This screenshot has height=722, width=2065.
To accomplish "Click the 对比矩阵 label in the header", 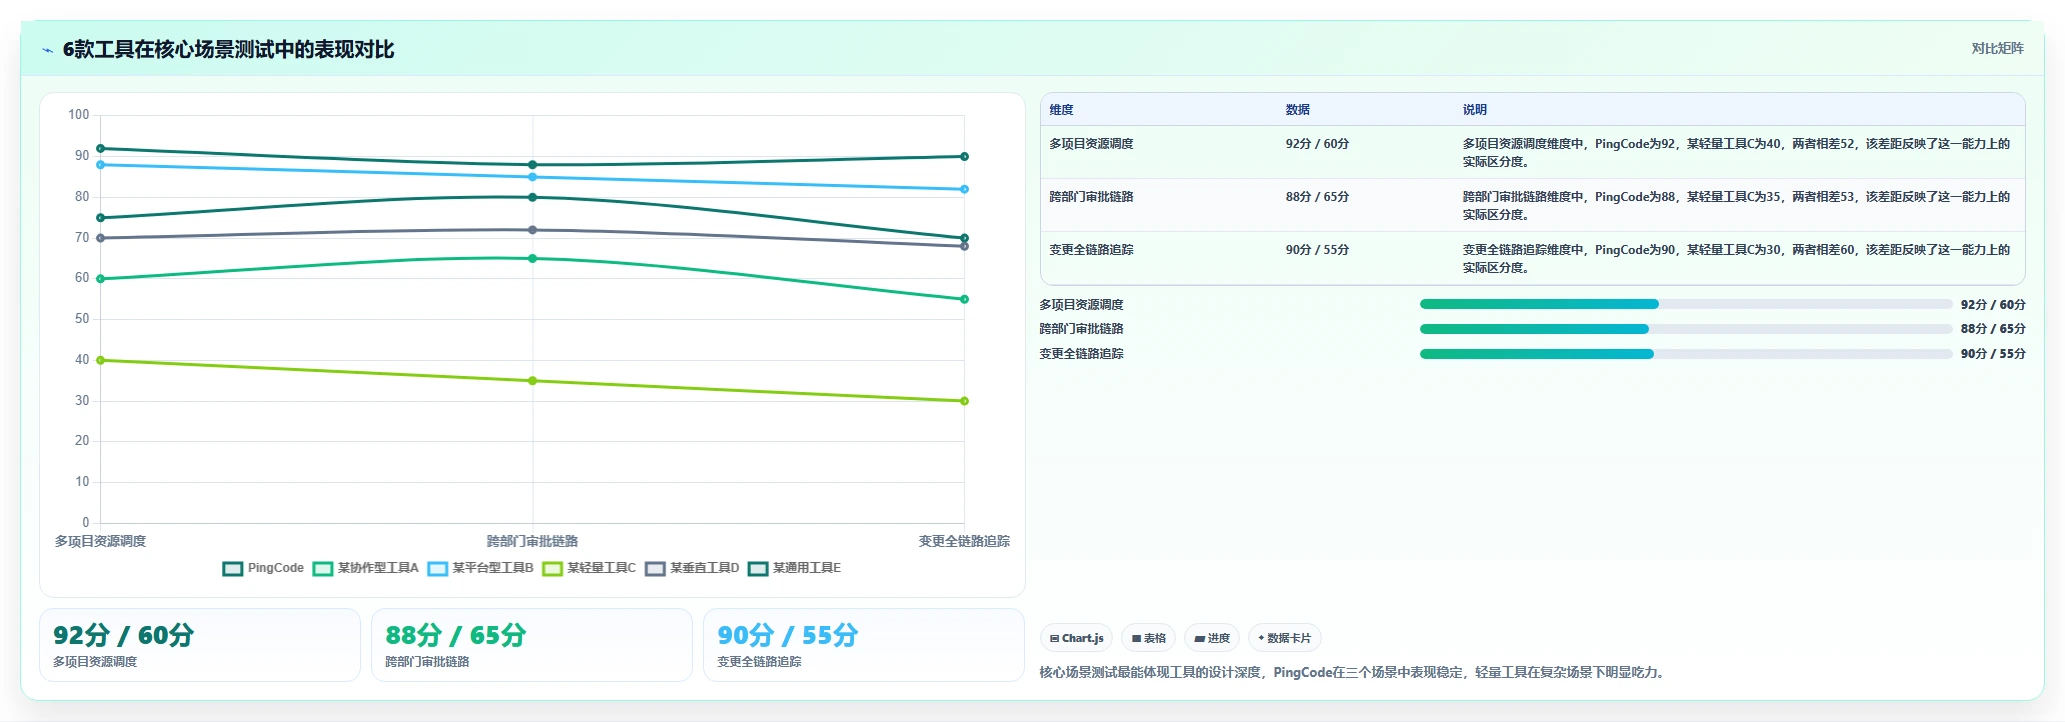I will 1997,48.
